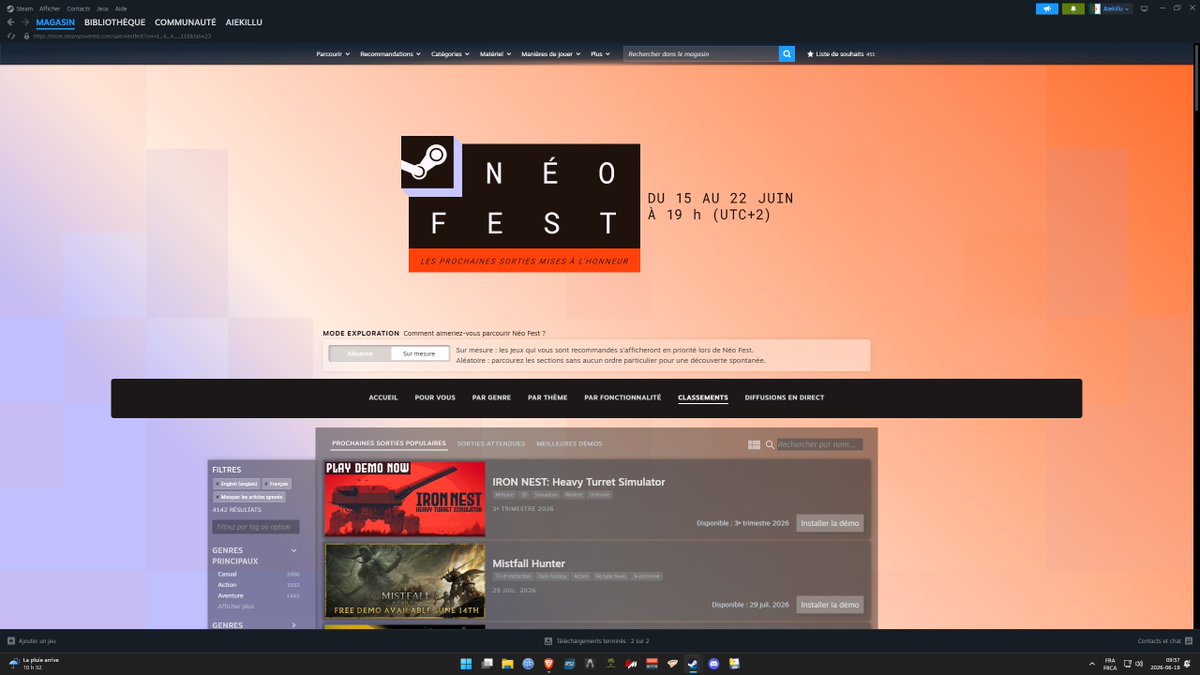Open File Explorer folder icon on taskbar
This screenshot has height=675, width=1200.
[507, 664]
